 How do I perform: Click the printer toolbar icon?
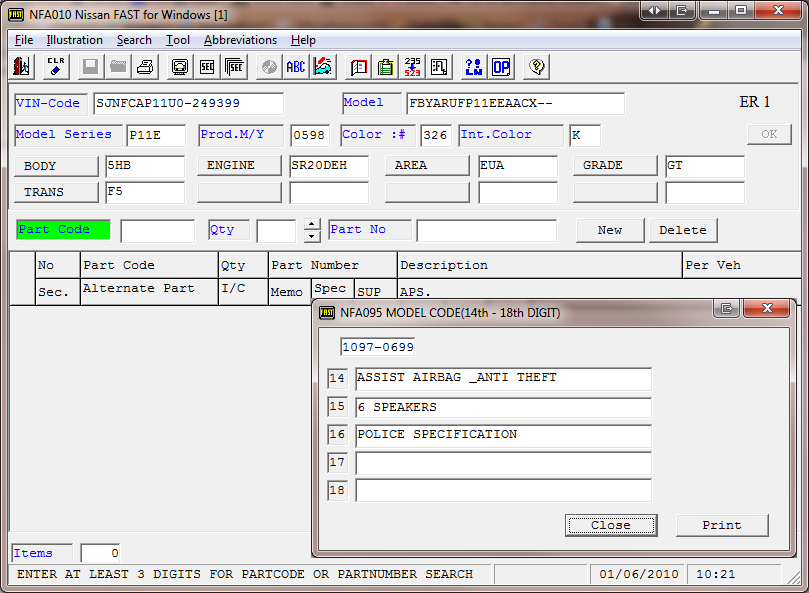[146, 67]
